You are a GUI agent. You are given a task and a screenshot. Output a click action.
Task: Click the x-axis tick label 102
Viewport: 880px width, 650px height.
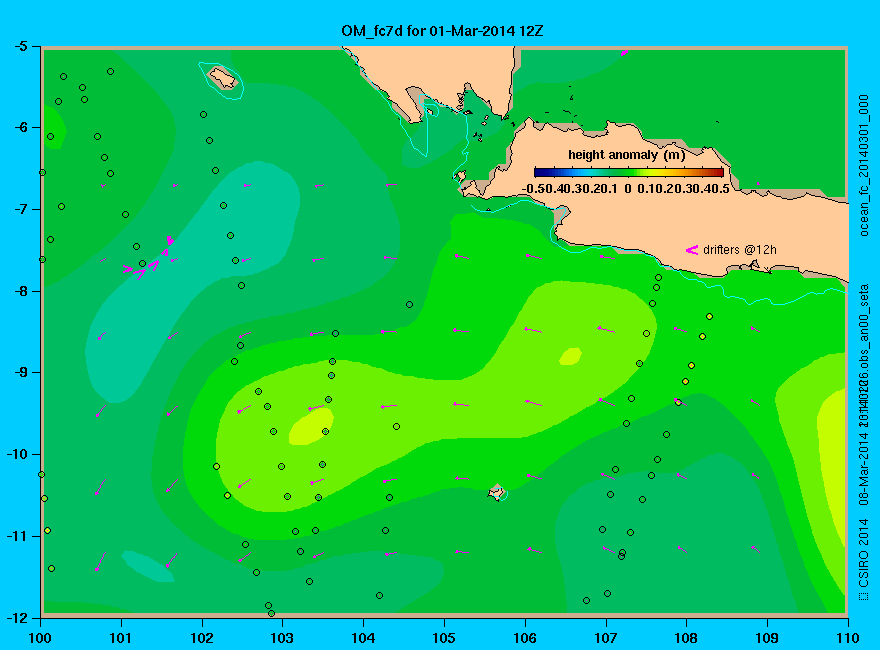pos(201,638)
